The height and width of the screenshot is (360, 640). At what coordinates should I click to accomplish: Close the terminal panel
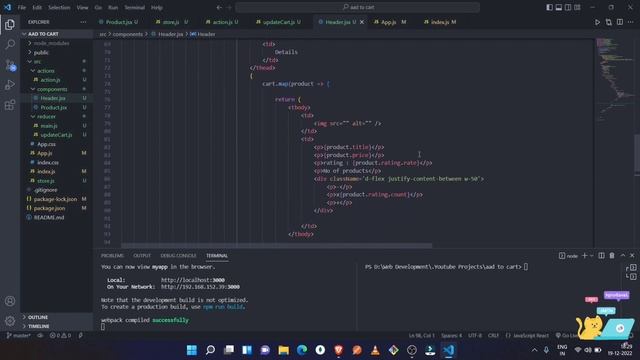pos(632,256)
